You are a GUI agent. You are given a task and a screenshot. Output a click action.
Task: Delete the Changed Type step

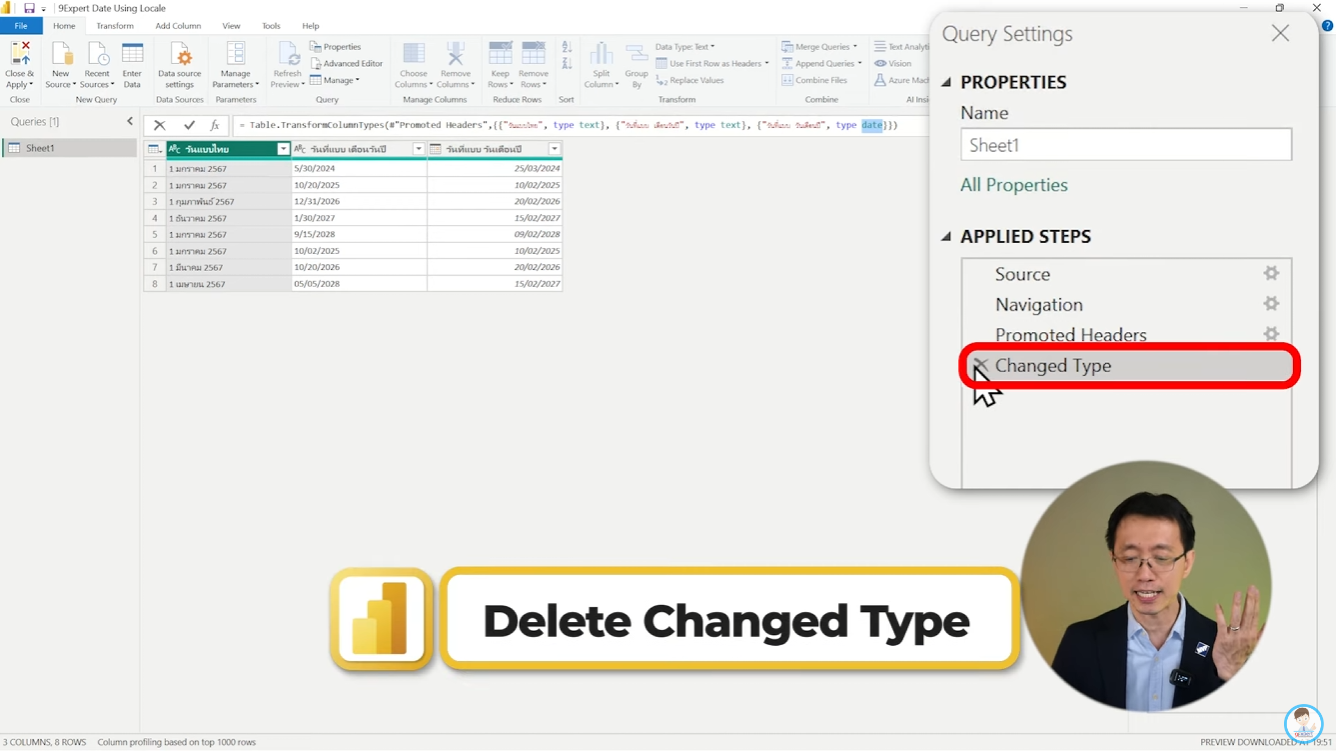point(980,366)
